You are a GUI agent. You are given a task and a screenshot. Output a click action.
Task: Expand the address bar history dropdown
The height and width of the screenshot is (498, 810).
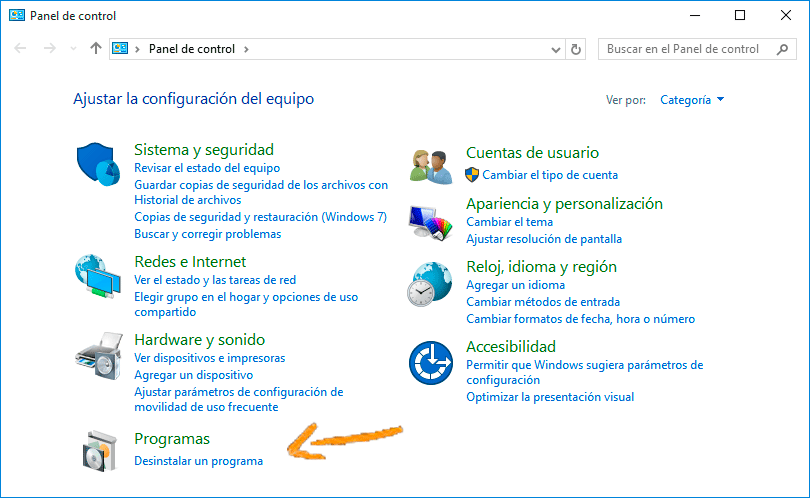click(x=557, y=49)
